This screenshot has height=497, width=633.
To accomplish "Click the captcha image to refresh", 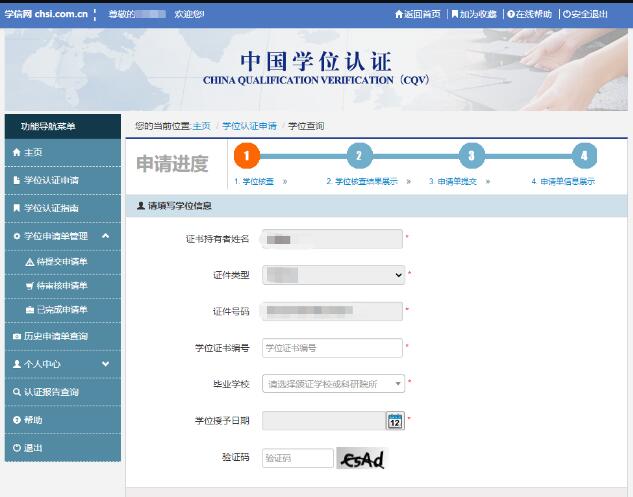I will pos(362,459).
